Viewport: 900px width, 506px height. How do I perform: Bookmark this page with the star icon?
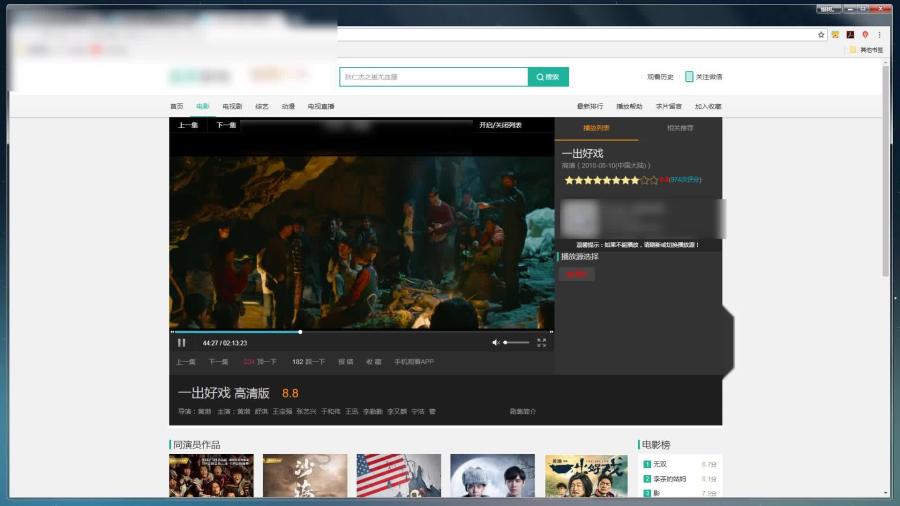tap(821, 34)
